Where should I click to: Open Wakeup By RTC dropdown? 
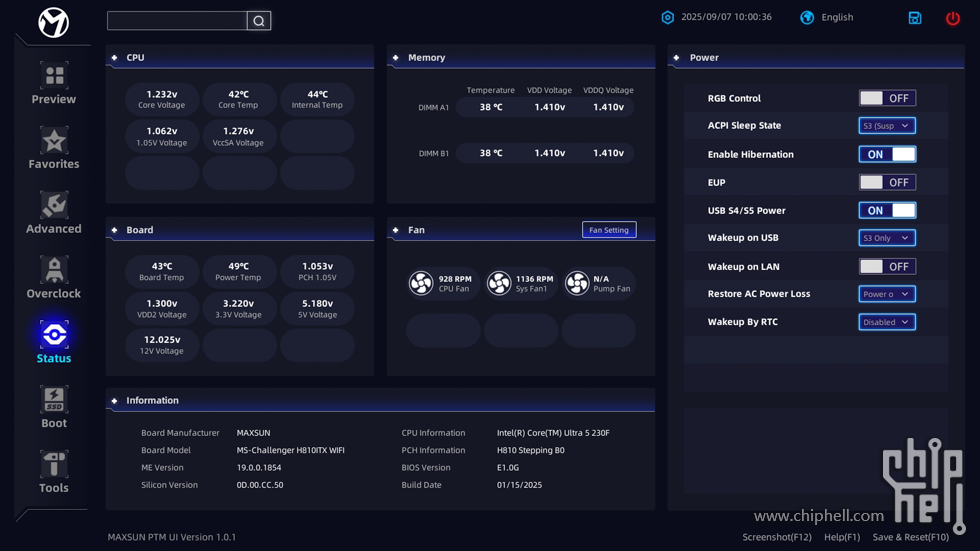point(888,322)
